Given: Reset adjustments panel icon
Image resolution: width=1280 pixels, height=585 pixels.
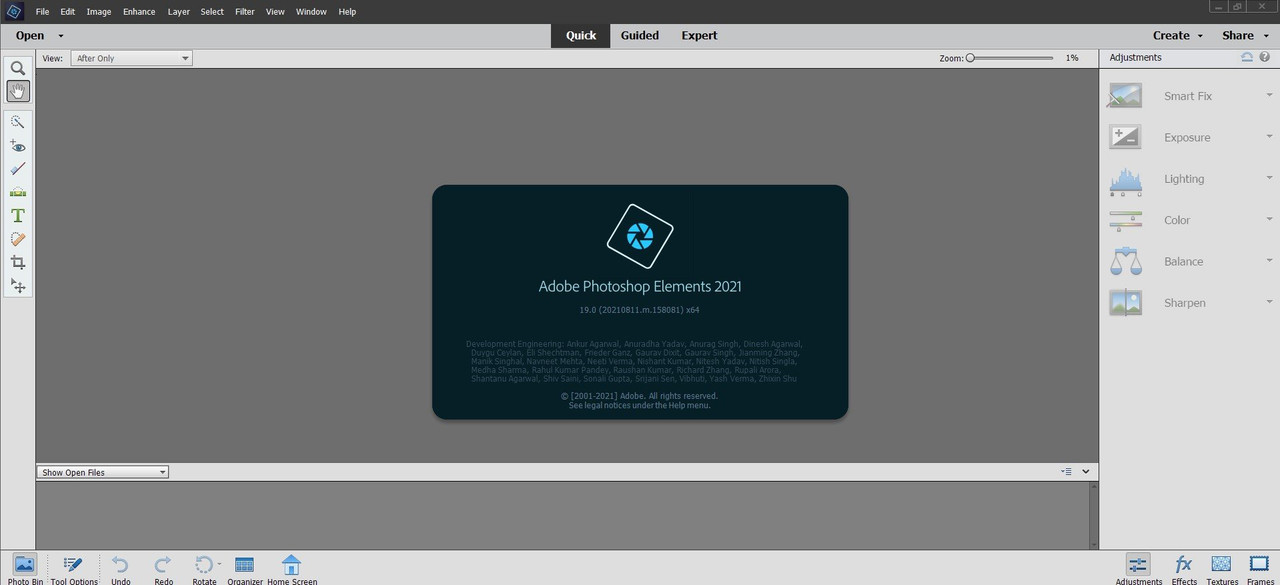Looking at the screenshot, I should pyautogui.click(x=1247, y=58).
